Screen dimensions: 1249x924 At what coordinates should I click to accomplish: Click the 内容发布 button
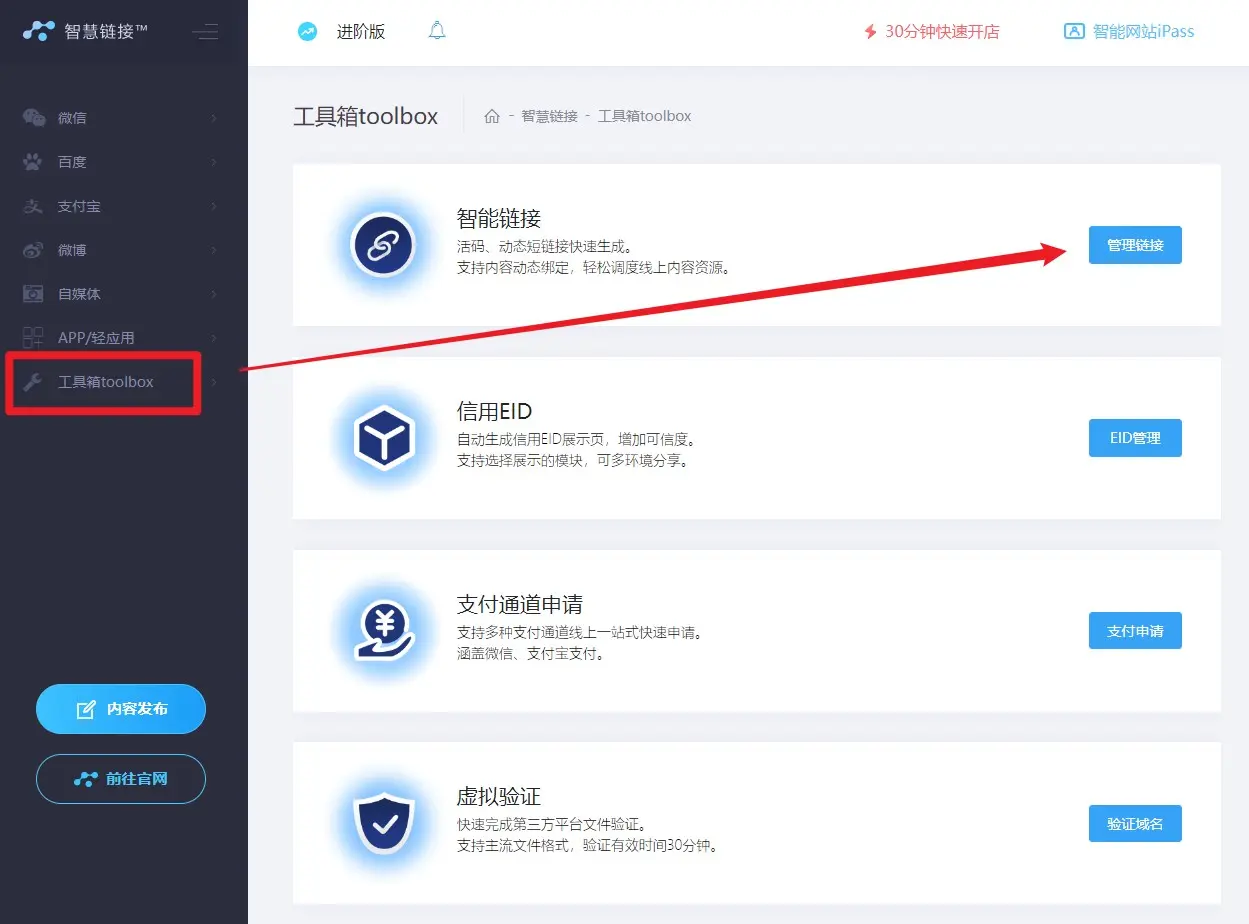pyautogui.click(x=121, y=709)
